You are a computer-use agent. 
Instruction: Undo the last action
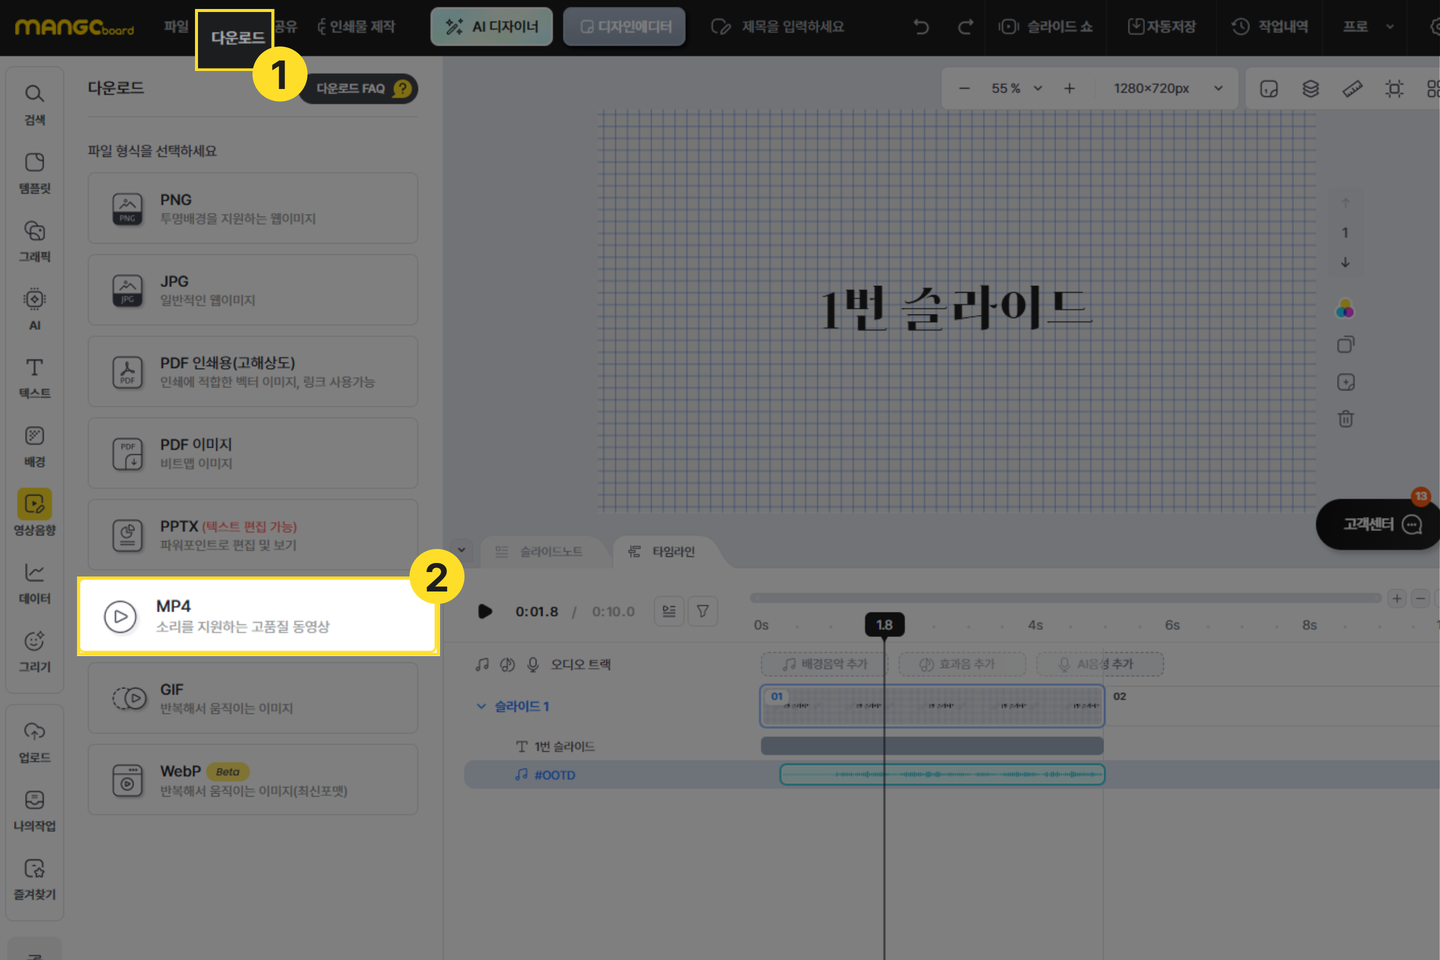click(x=921, y=27)
